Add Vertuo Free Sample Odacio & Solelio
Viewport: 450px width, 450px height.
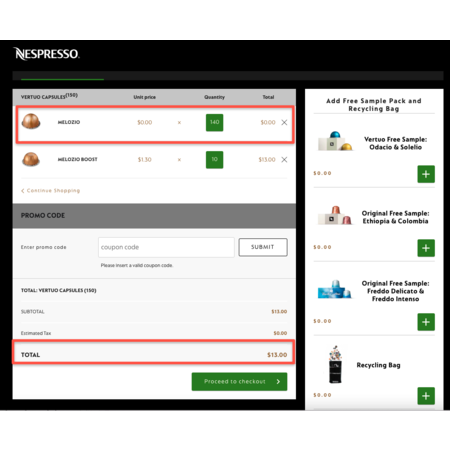(426, 174)
